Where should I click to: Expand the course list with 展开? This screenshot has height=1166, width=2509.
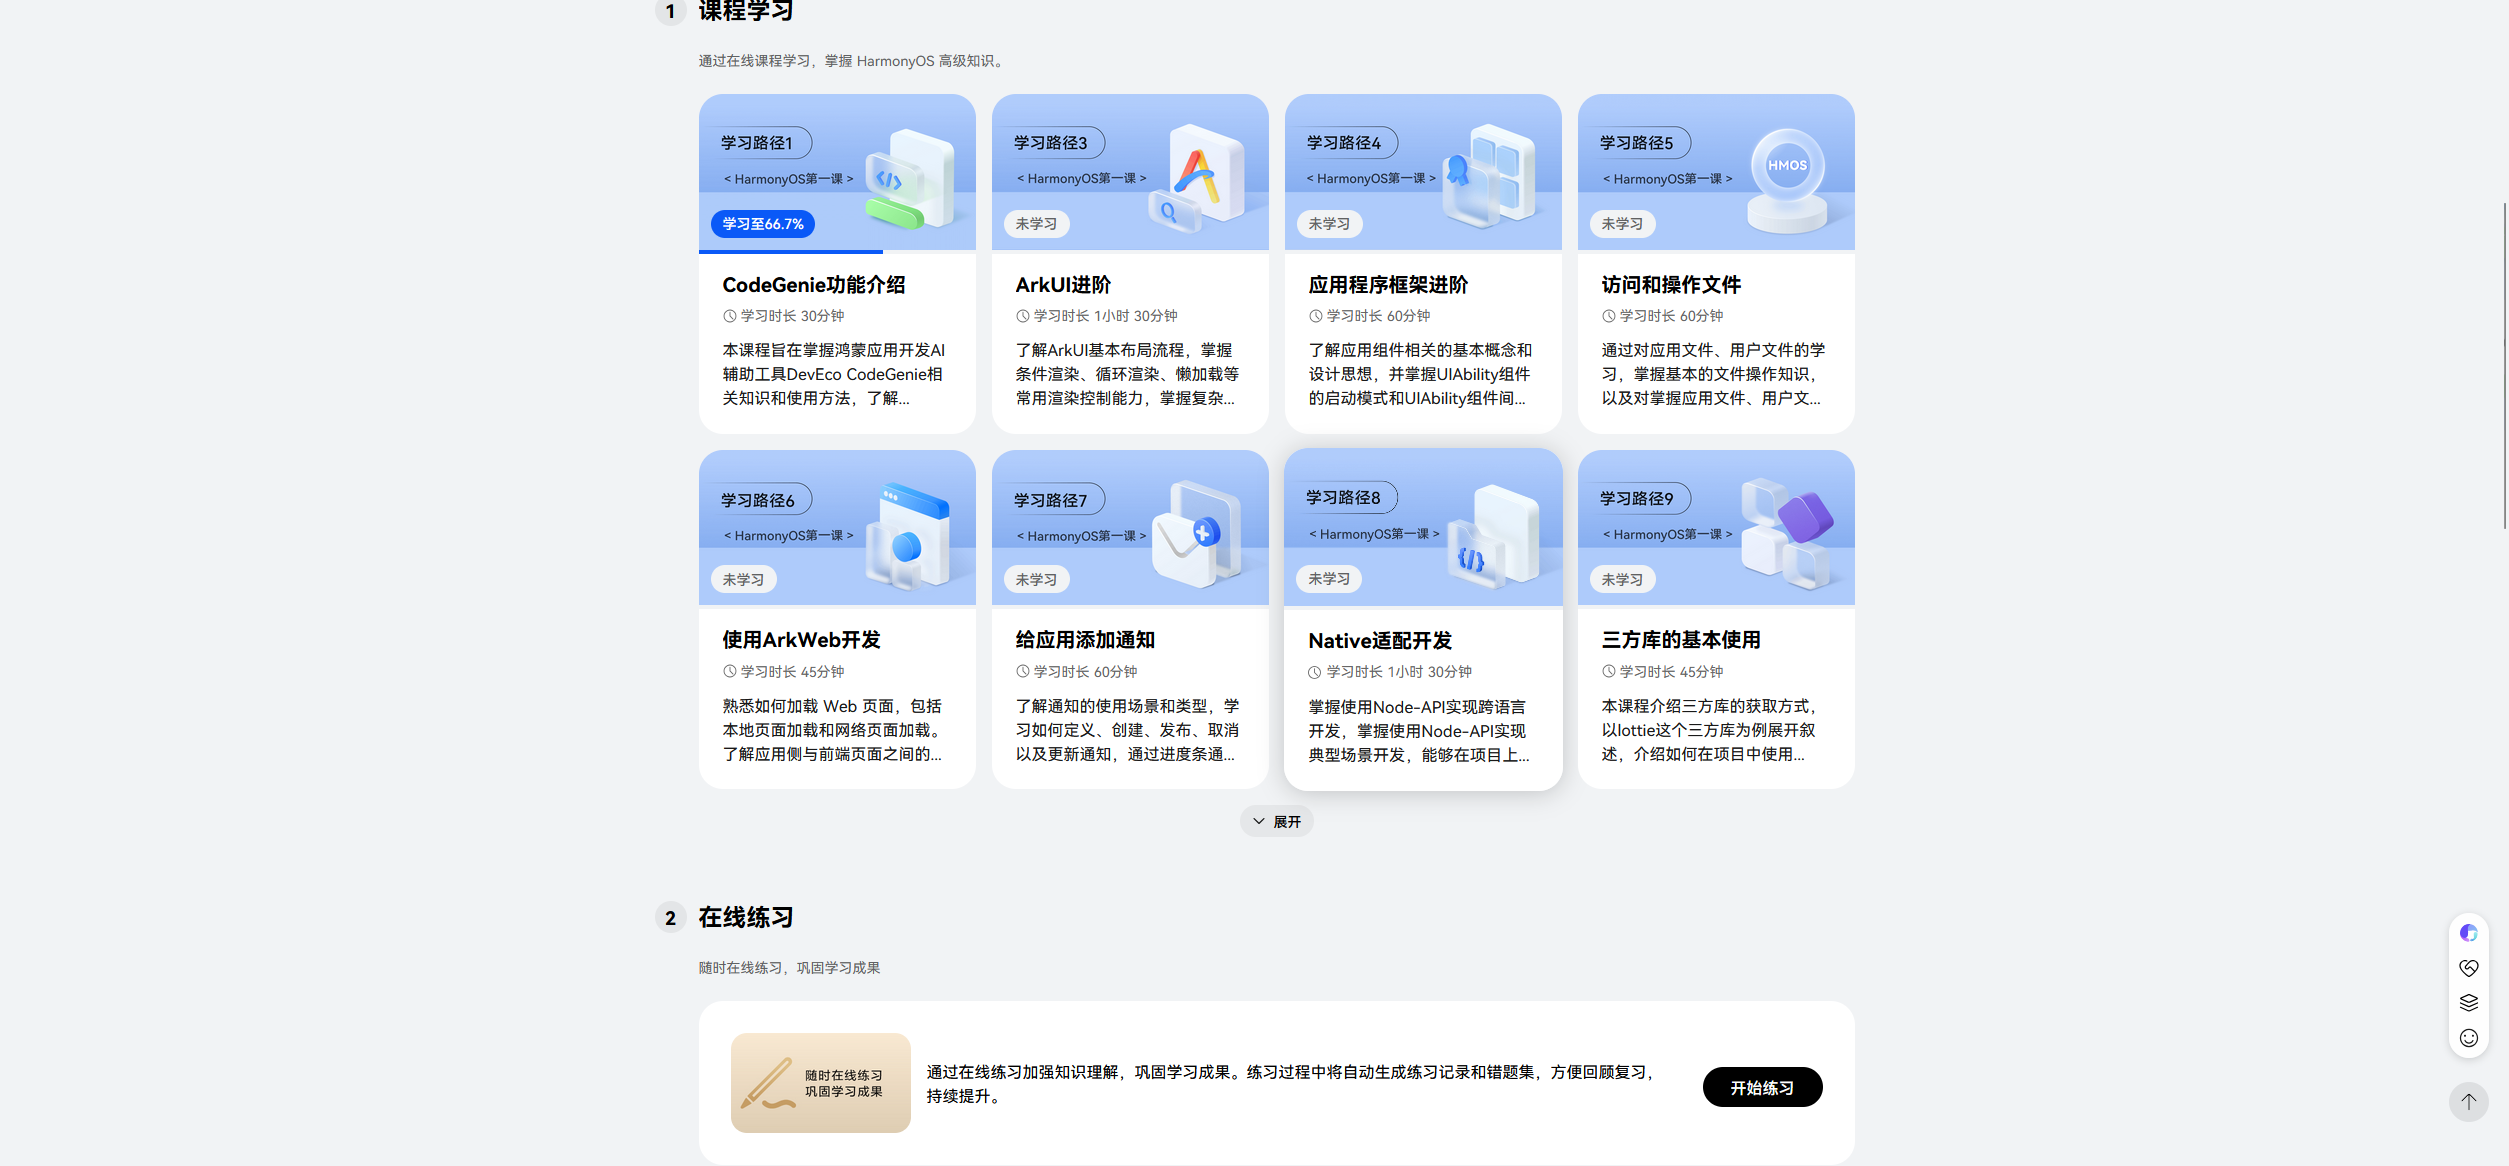pos(1276,822)
